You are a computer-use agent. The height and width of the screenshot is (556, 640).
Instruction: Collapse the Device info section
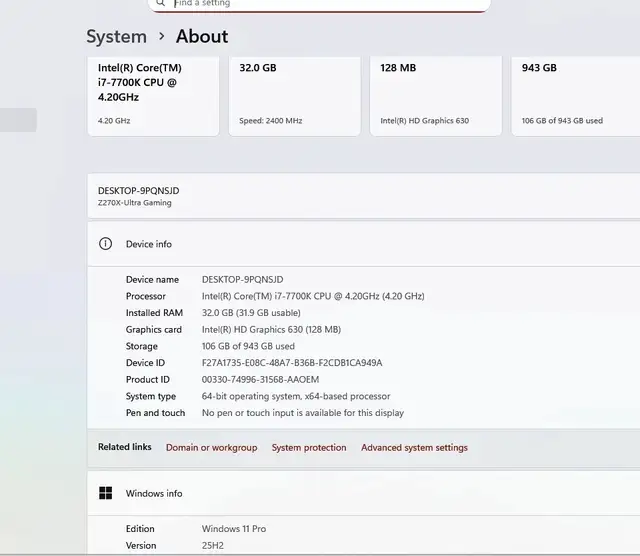[x=364, y=244]
